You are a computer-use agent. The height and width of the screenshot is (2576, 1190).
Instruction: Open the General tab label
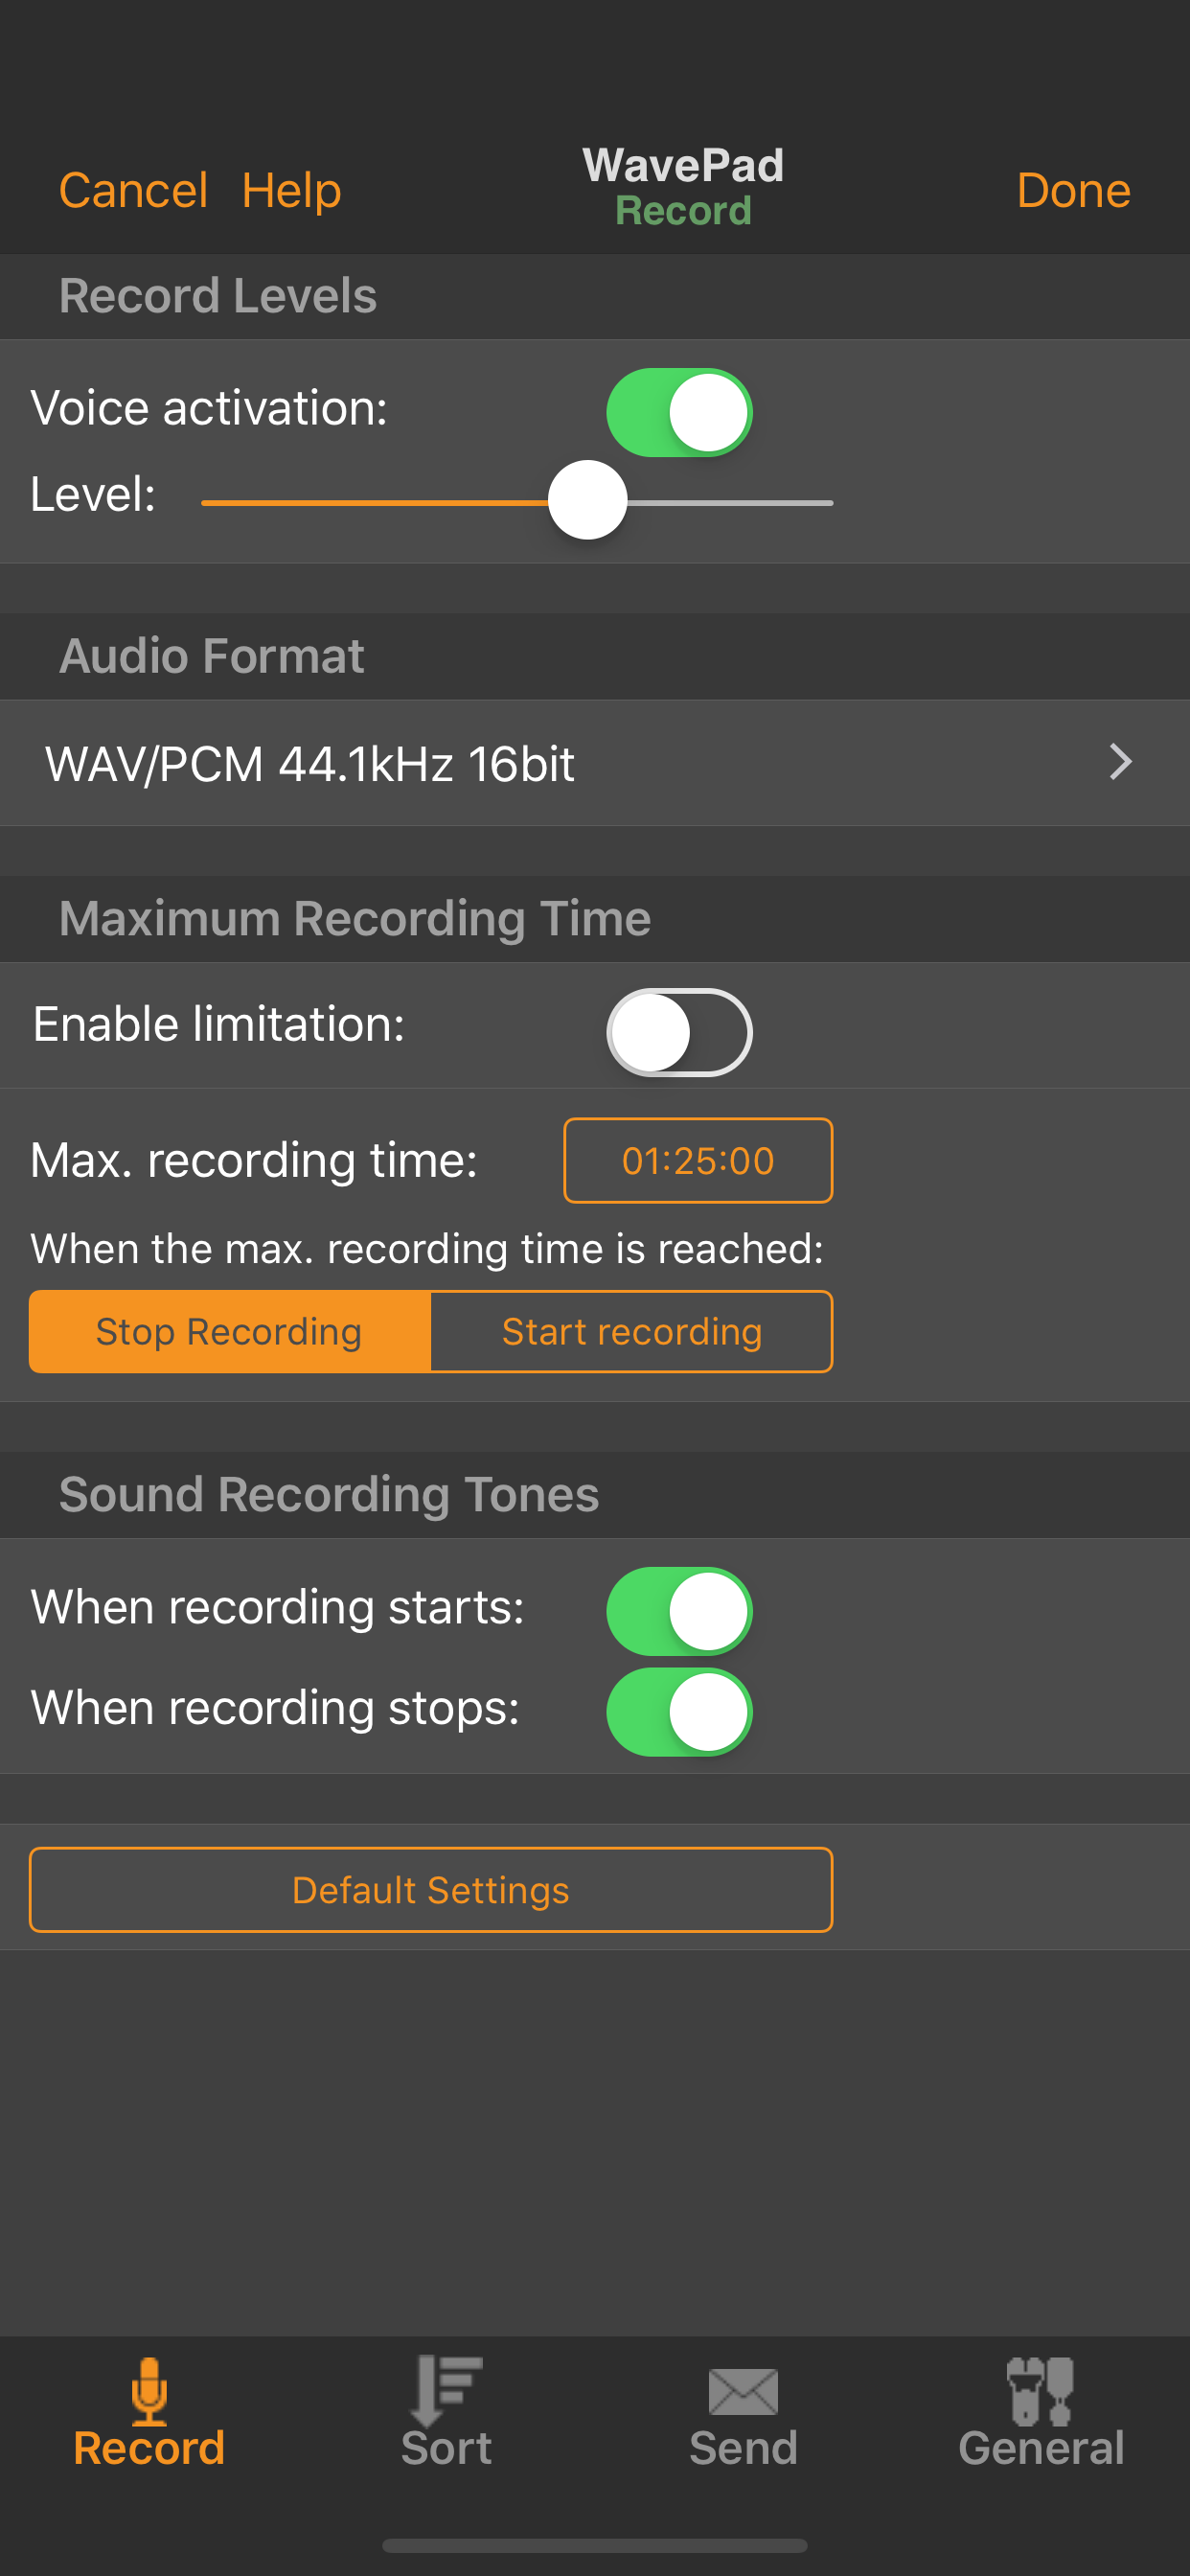coord(1040,2448)
